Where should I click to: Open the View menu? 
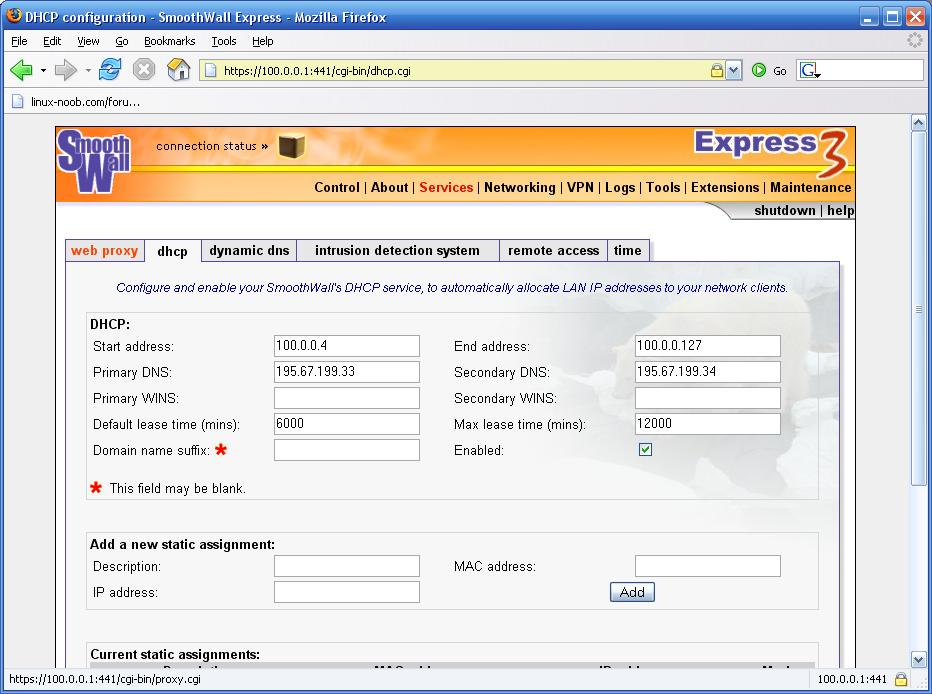click(x=88, y=41)
